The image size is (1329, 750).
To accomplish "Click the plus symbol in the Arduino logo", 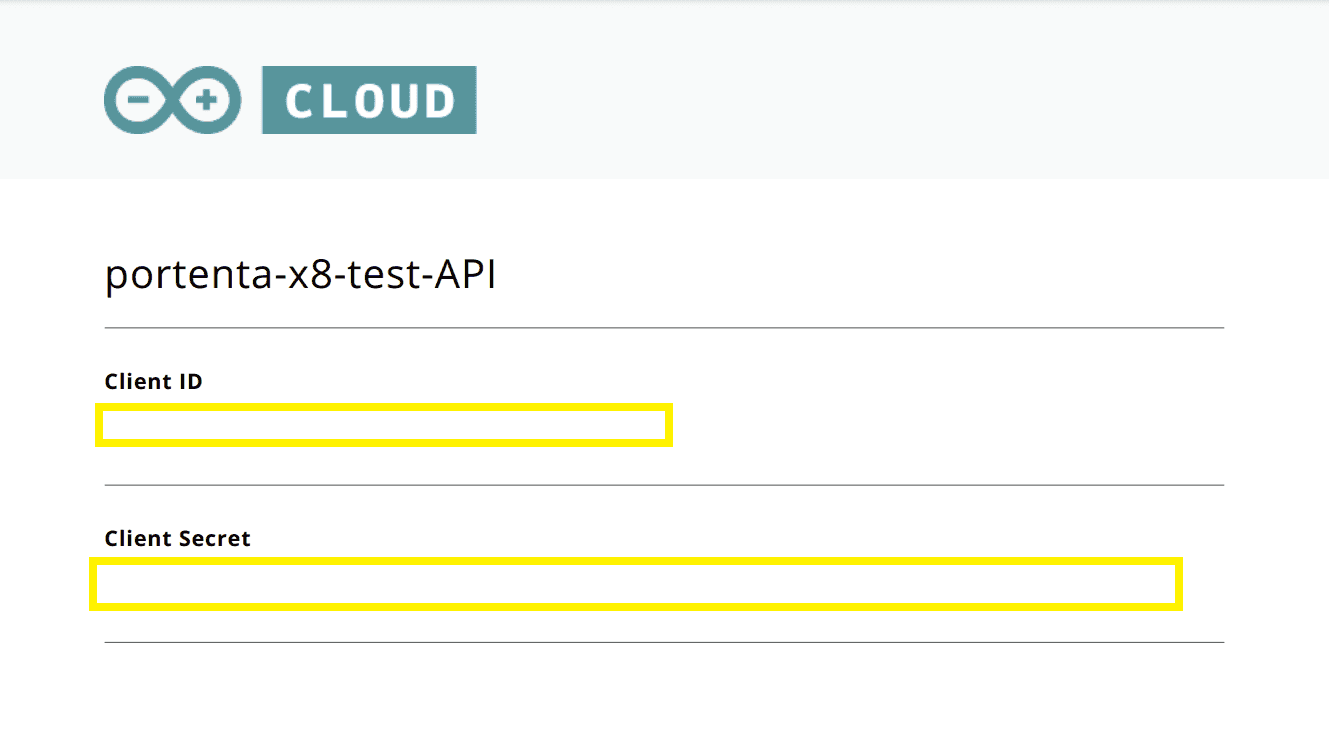I will coord(208,101).
